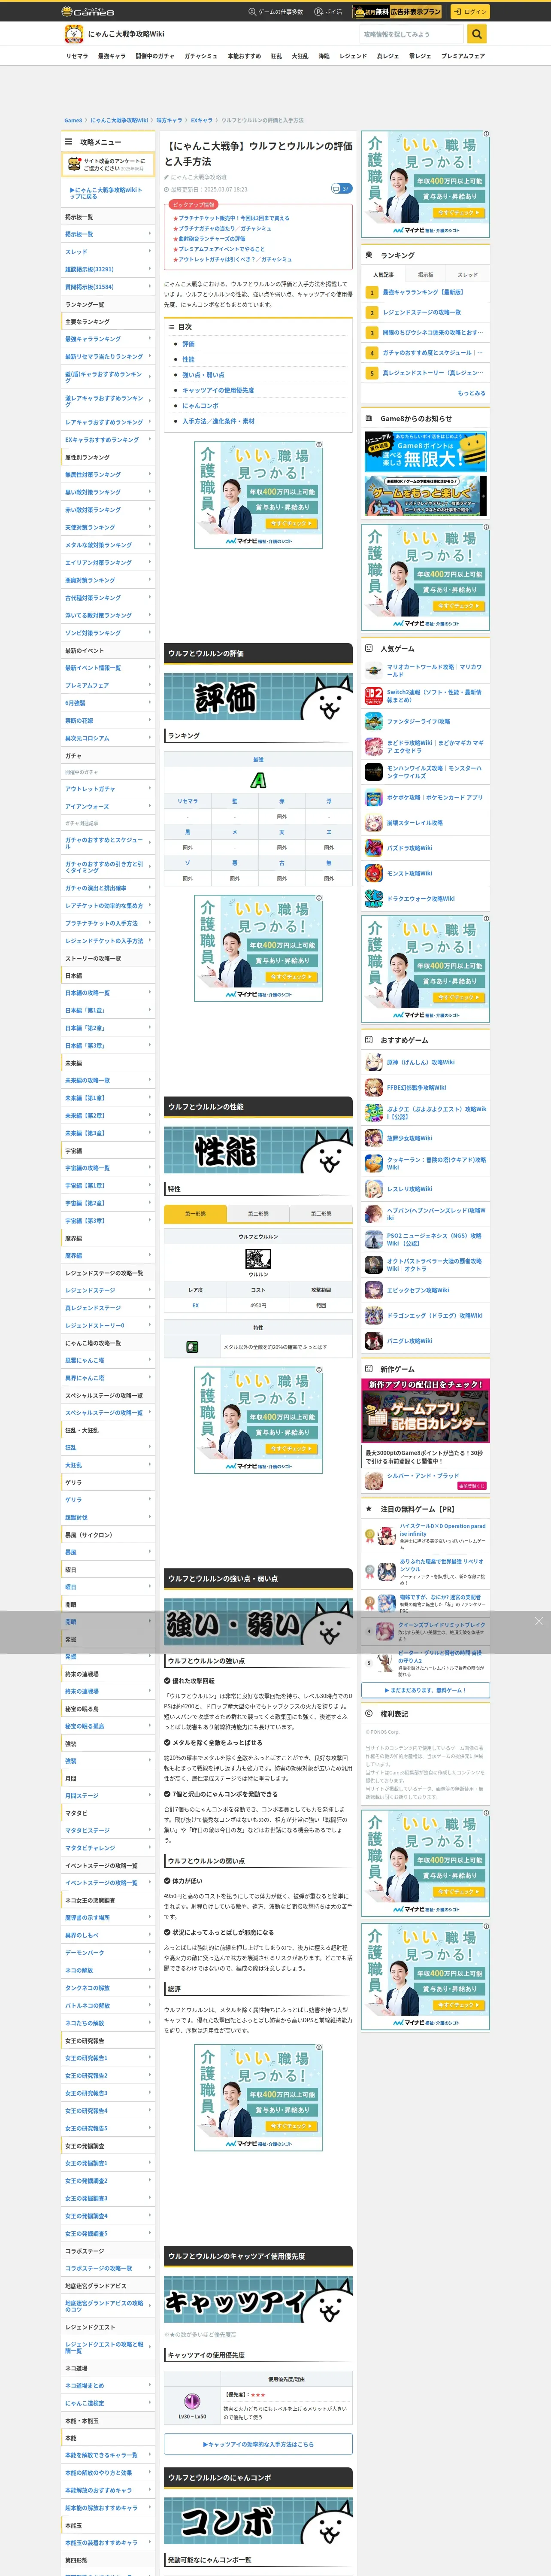Open the 最強キャラ navigation menu

tap(111, 56)
